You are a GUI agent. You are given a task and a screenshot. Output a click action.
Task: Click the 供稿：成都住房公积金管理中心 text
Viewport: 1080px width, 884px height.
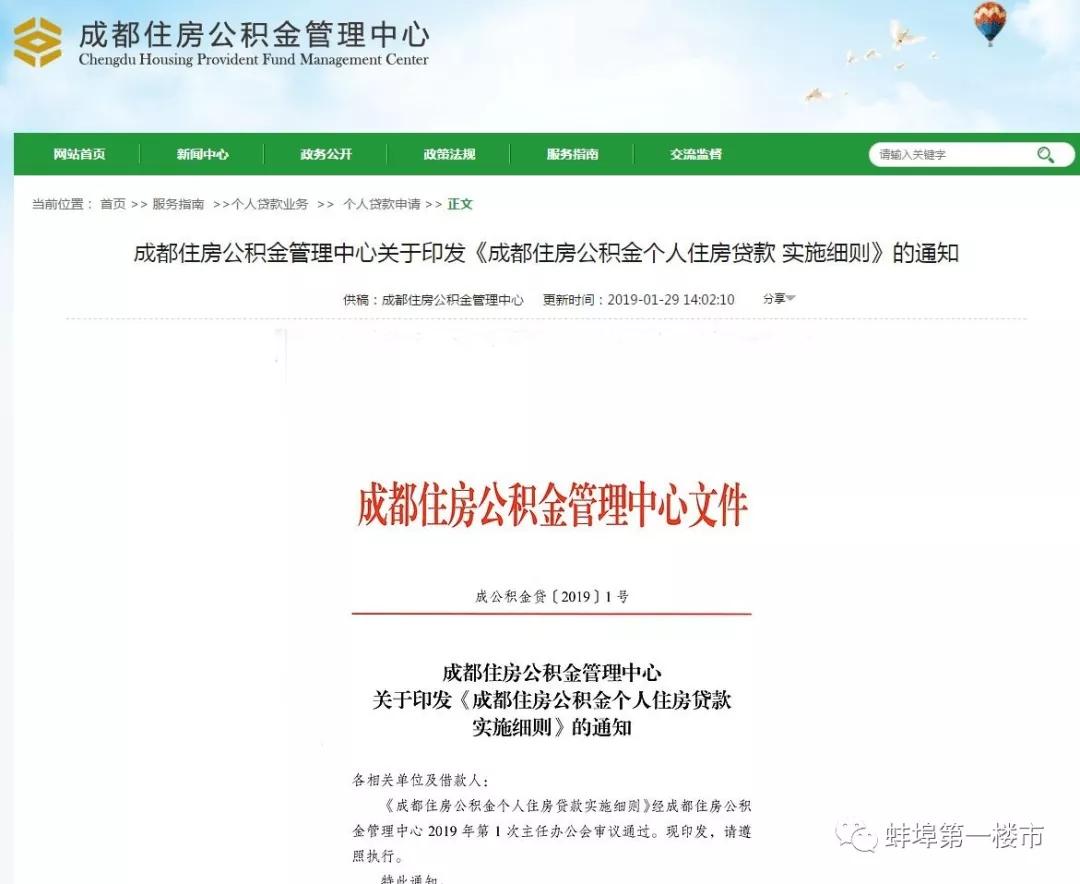pyautogui.click(x=433, y=299)
